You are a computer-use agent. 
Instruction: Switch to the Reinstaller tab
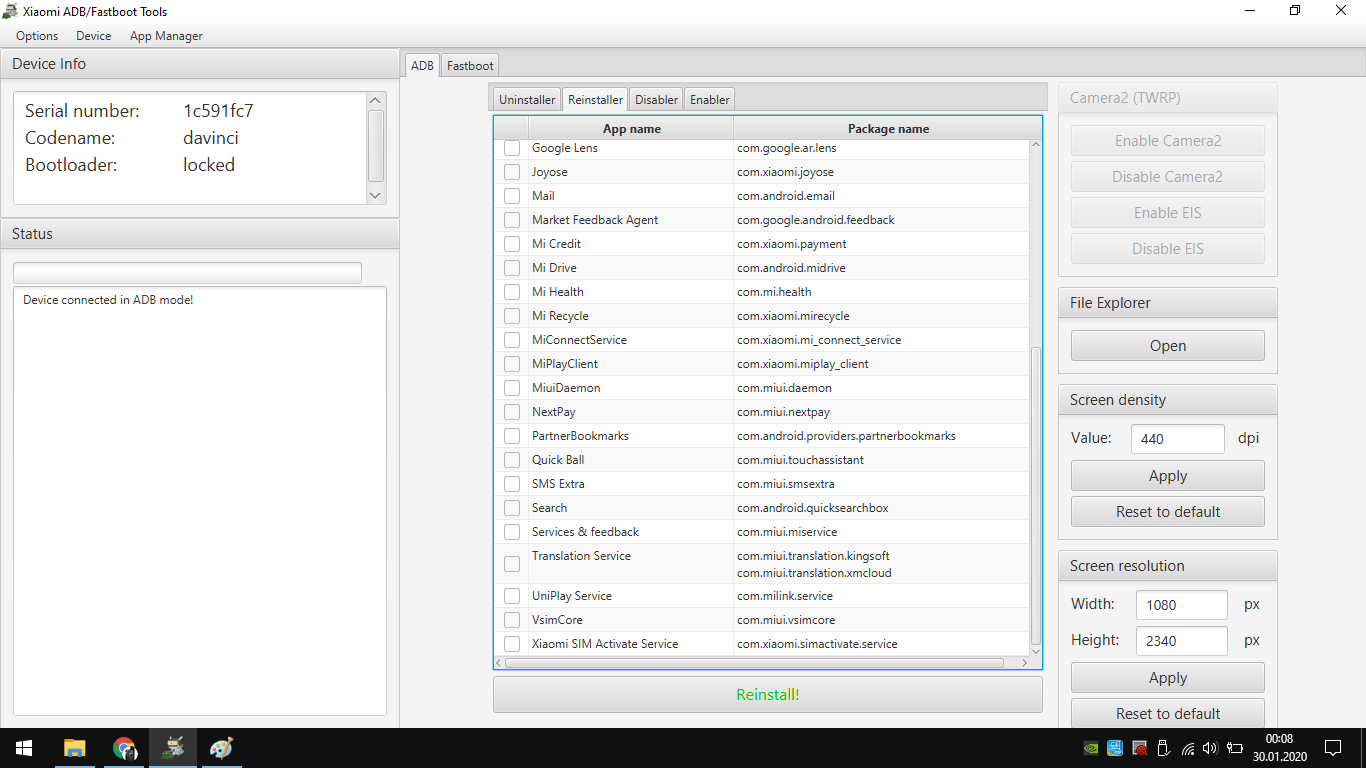click(595, 99)
